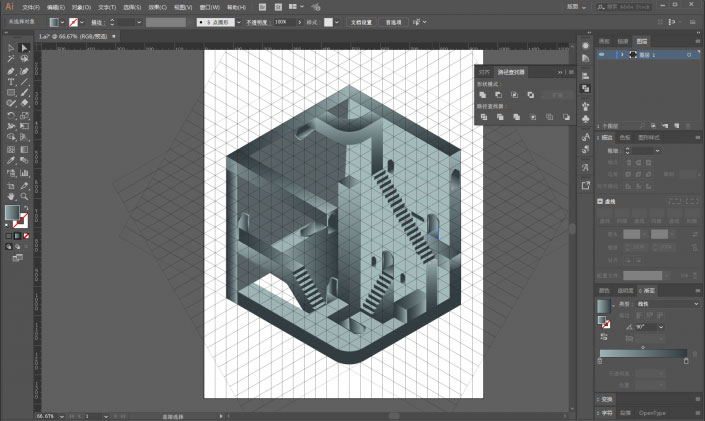Click Divide in Pathfinder row
Viewport: 705px width, 421px height.
click(484, 117)
